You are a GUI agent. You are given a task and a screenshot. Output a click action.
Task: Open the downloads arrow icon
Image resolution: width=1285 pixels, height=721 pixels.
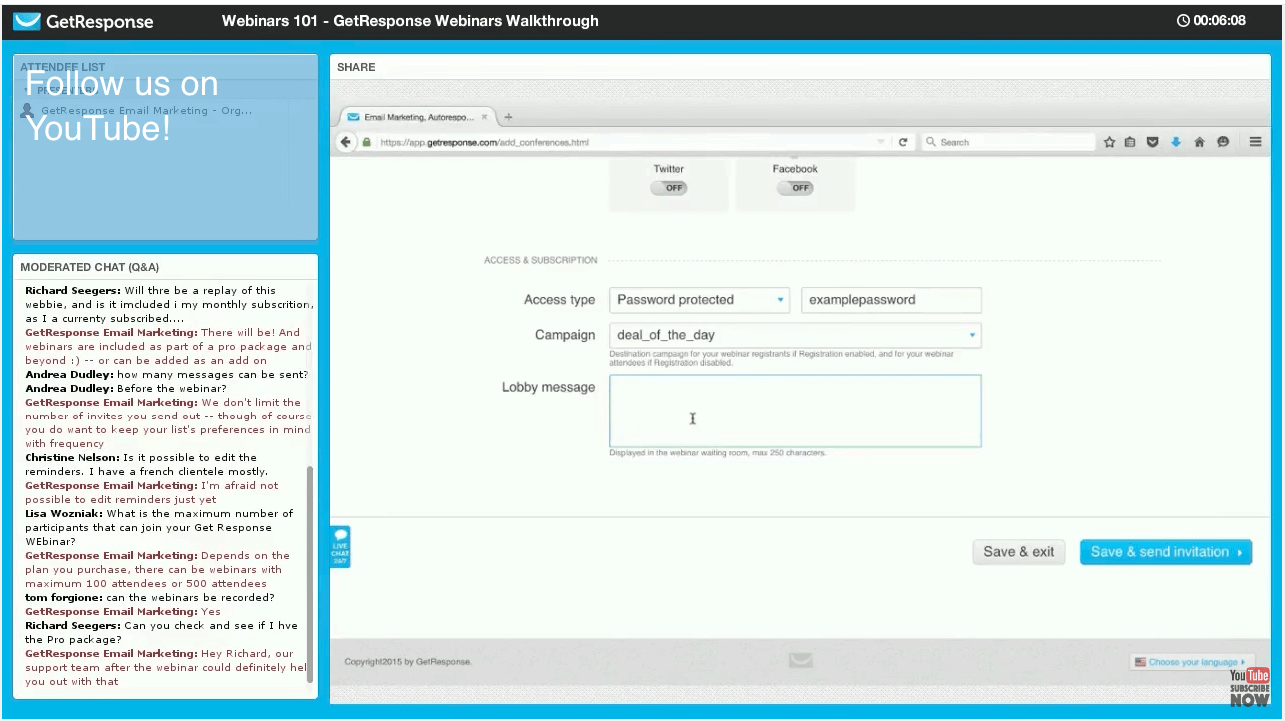1176,142
